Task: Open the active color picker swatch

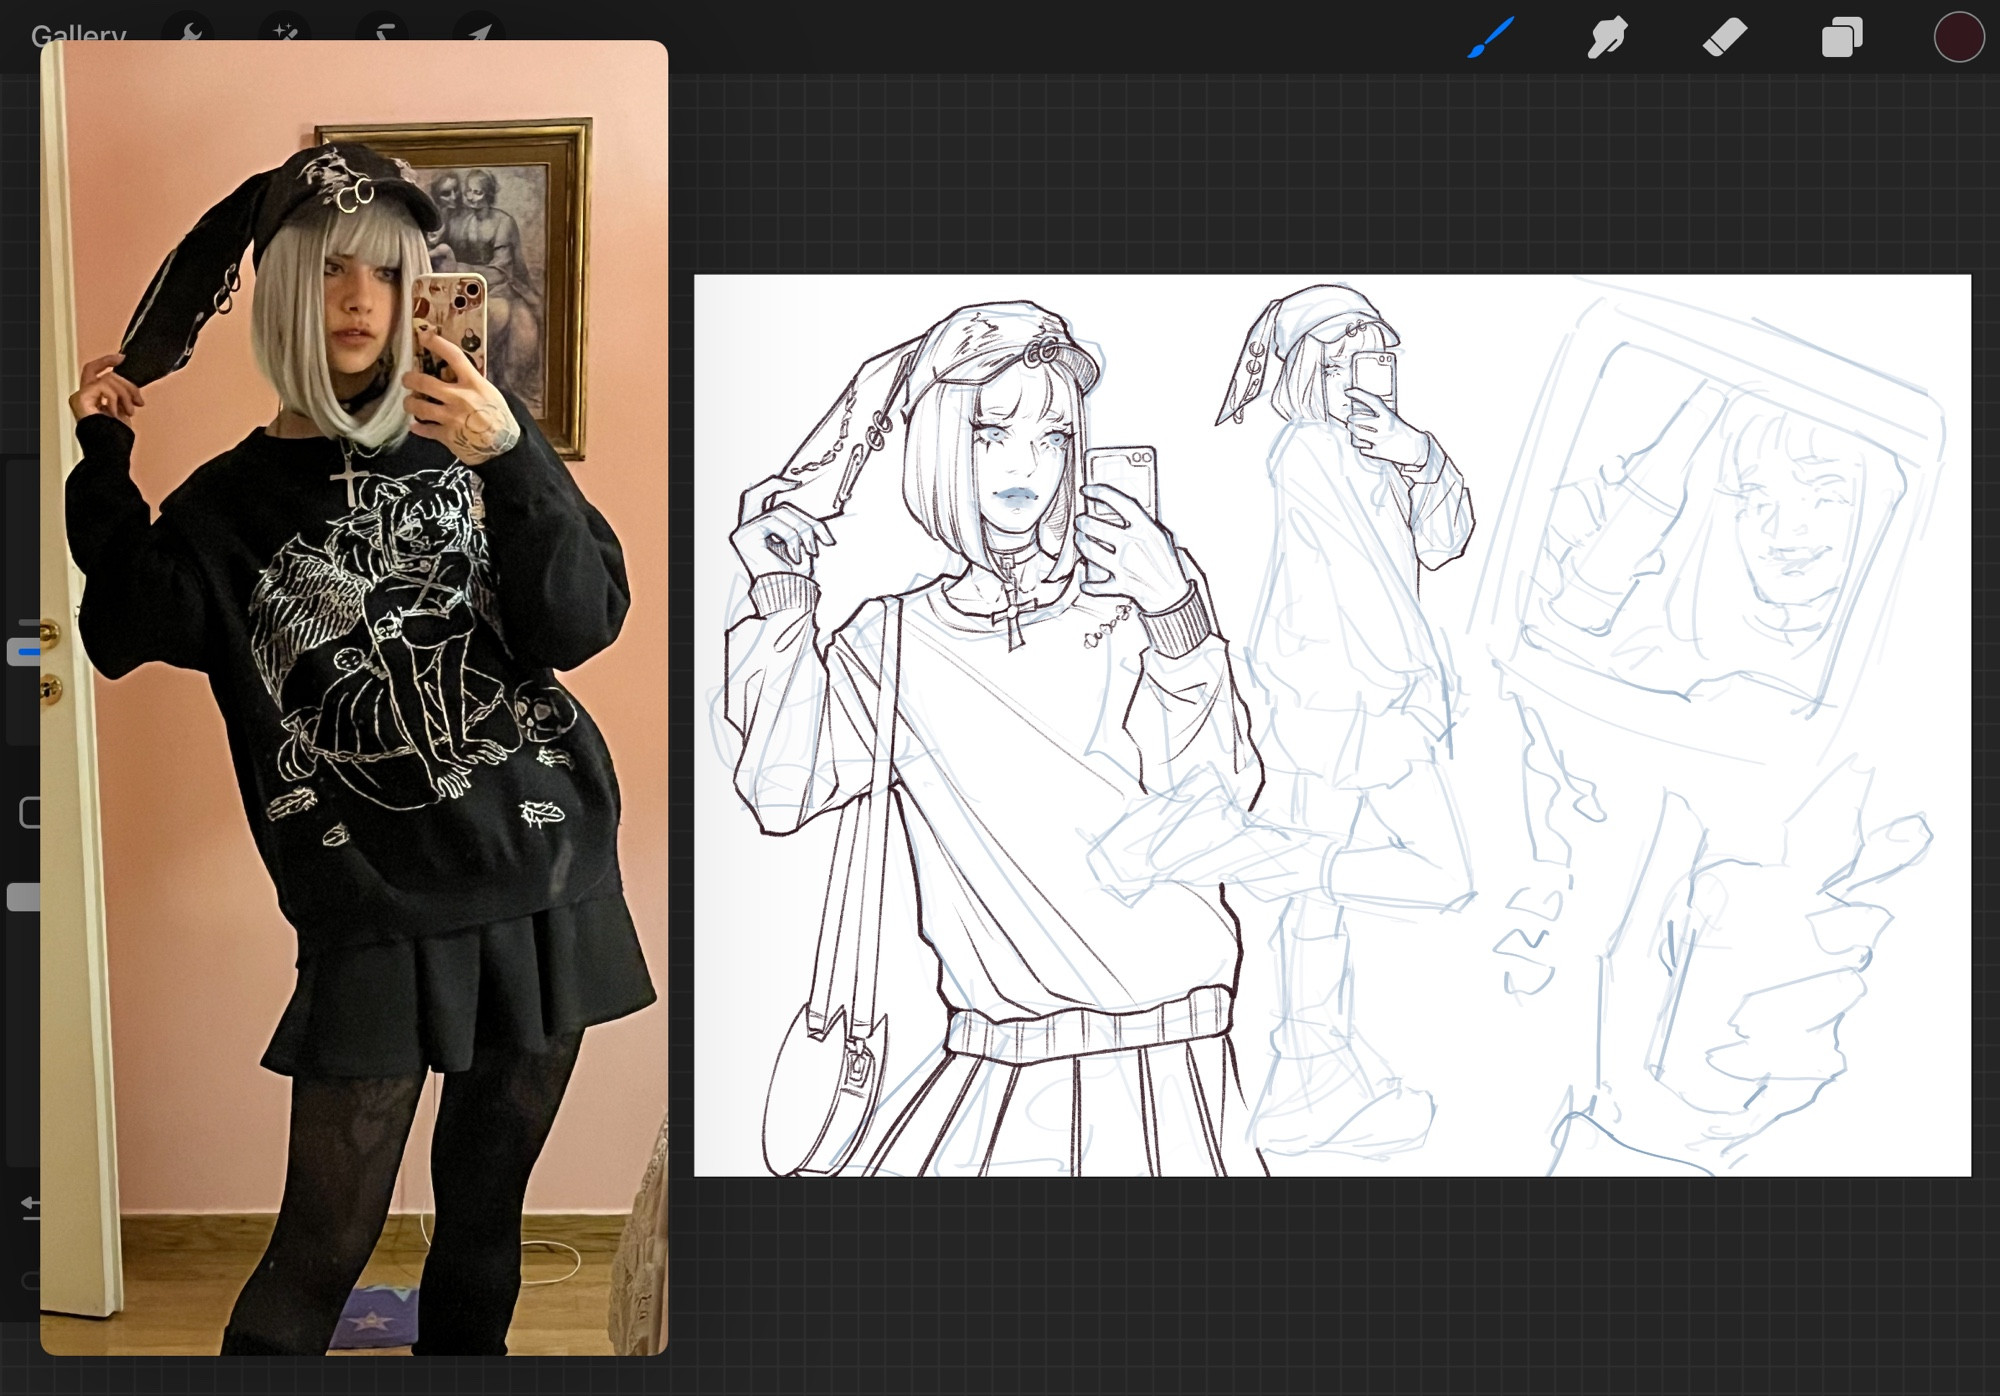Action: click(x=1959, y=38)
